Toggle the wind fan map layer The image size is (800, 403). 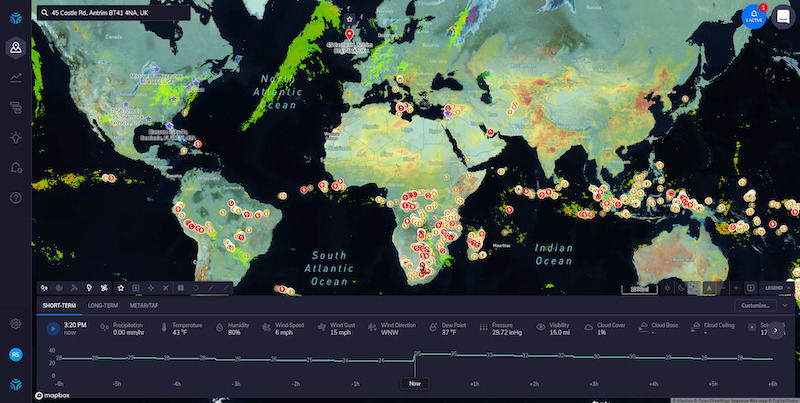(x=104, y=288)
